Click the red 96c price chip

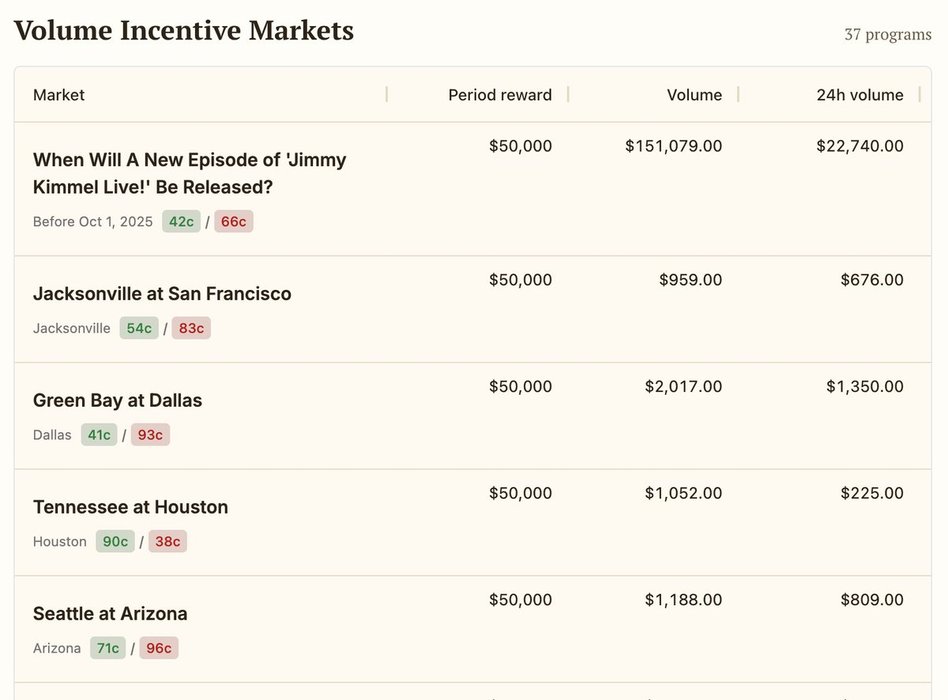158,648
